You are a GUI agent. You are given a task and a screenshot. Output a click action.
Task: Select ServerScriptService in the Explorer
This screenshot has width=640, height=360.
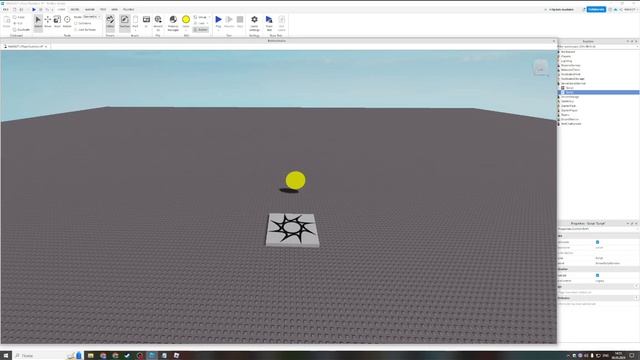(x=573, y=83)
